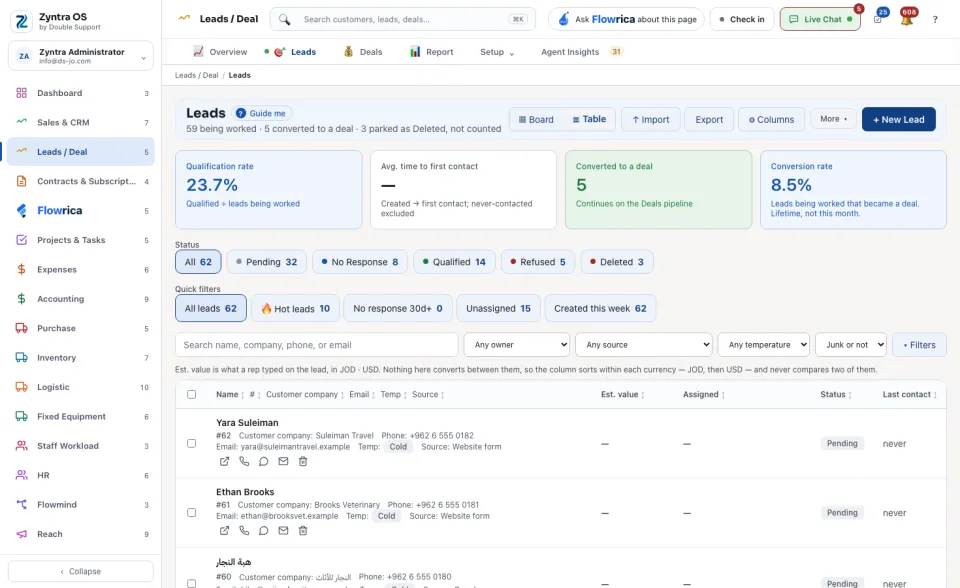Open the Any source dropdown
Viewport: 960px width, 588px height.
pyautogui.click(x=643, y=345)
